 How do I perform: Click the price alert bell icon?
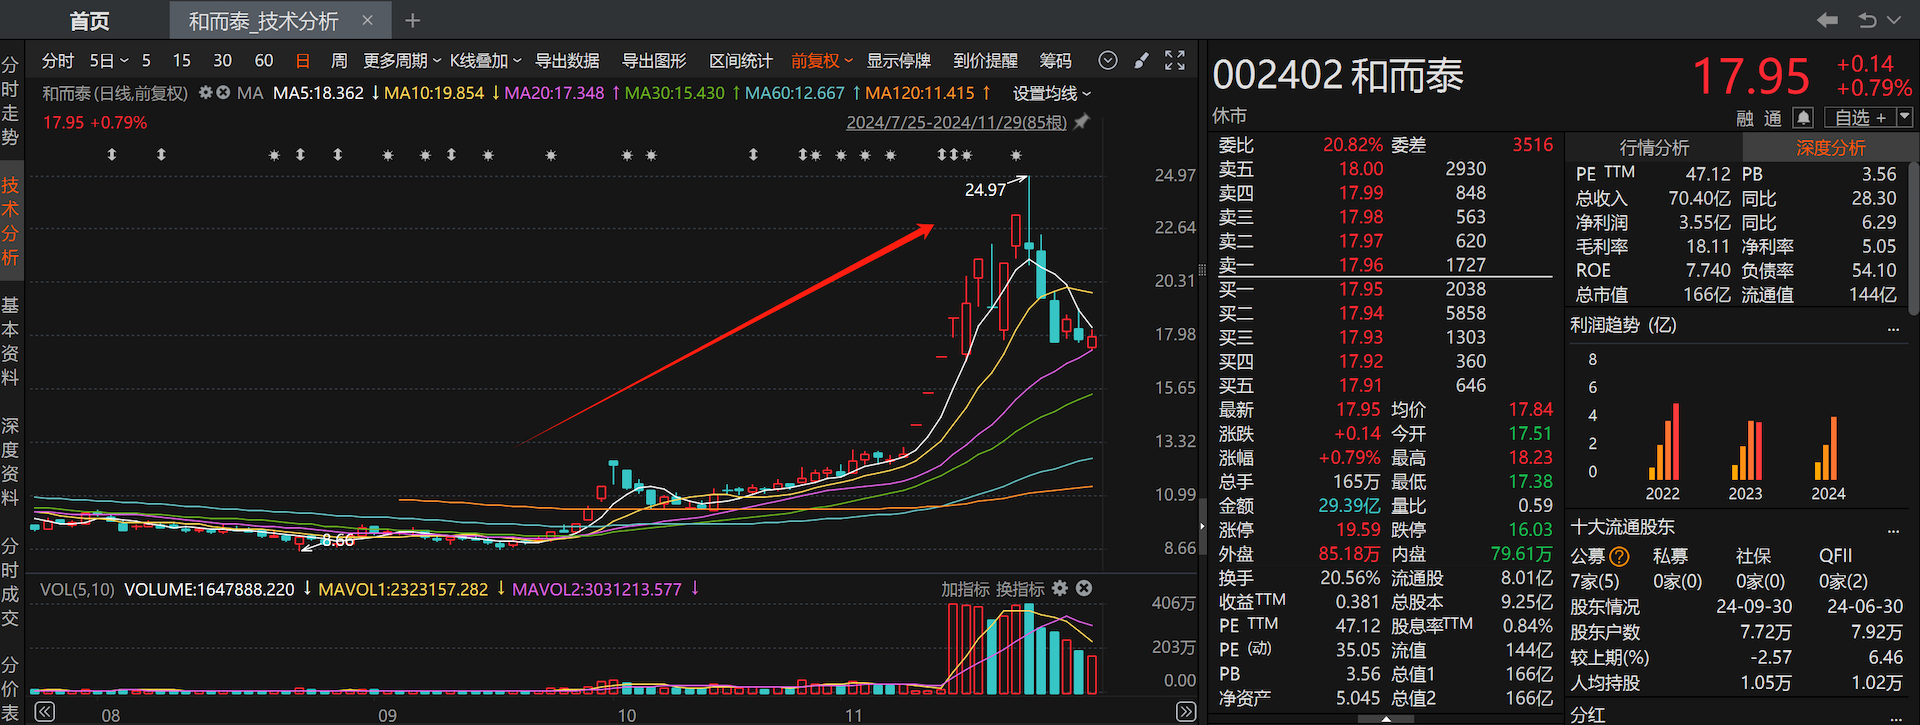tap(1803, 118)
